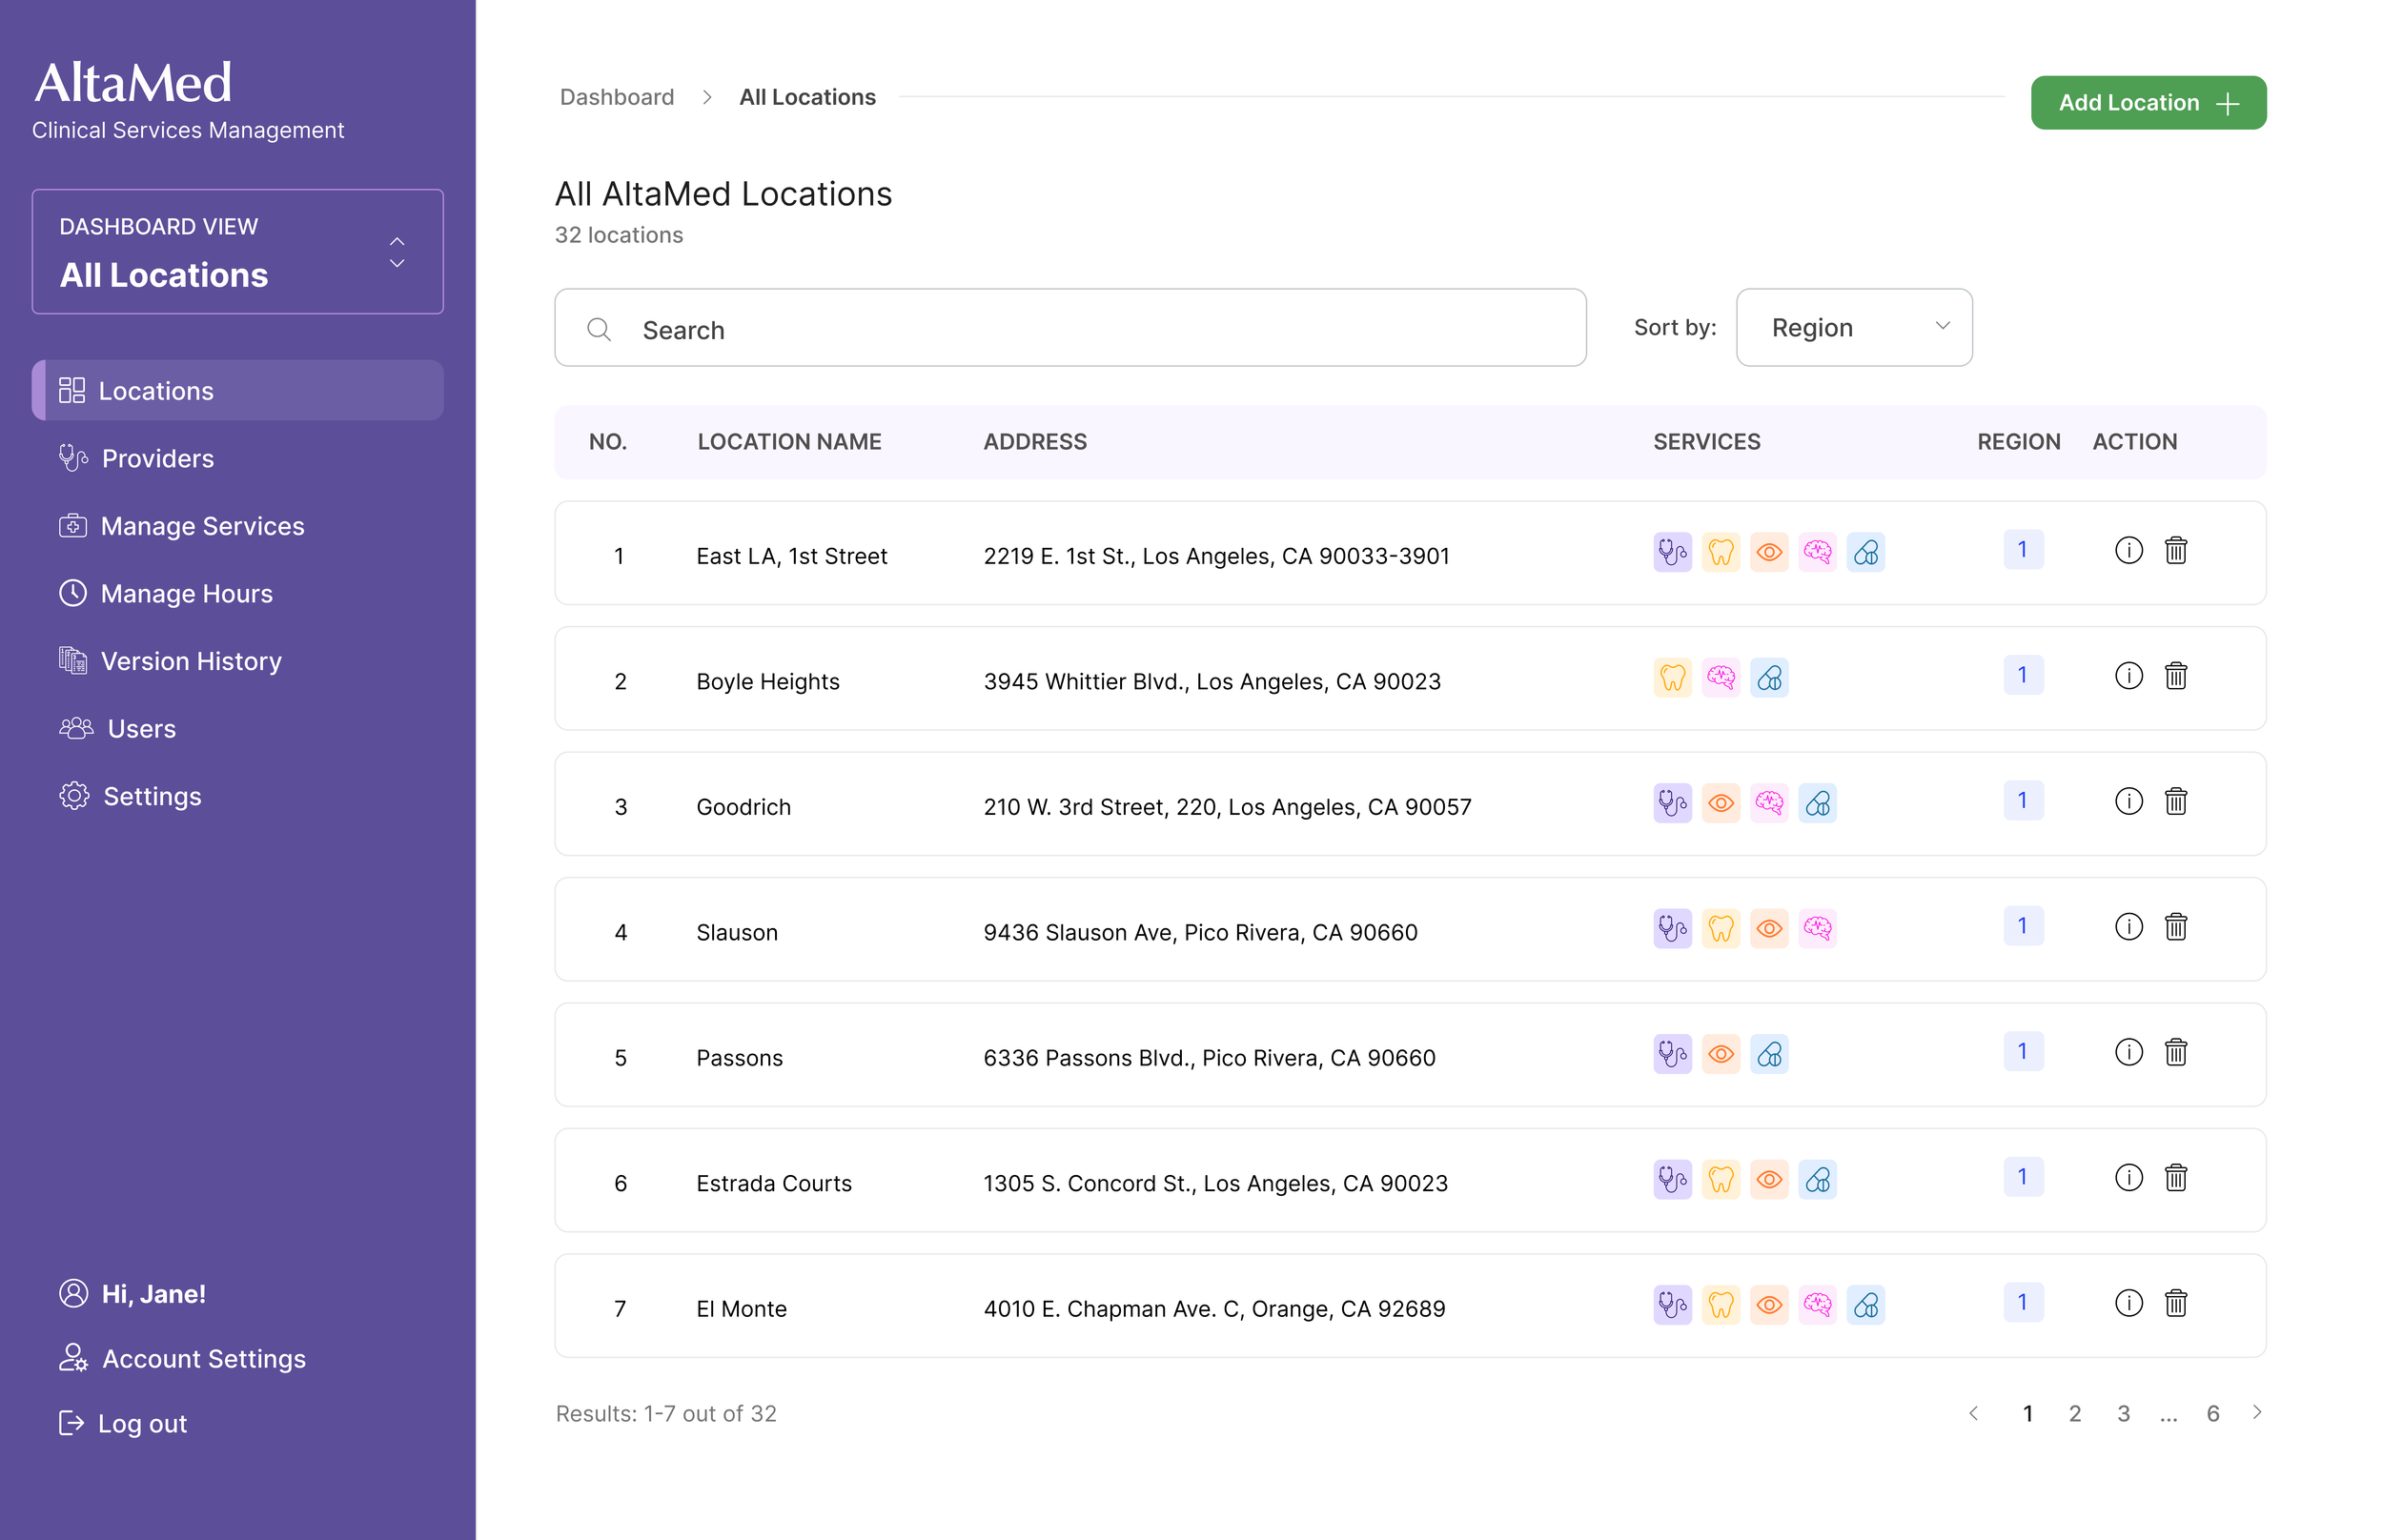2383x1540 pixels.
Task: Go to Dashboard breadcrumb link
Action: coord(616,97)
